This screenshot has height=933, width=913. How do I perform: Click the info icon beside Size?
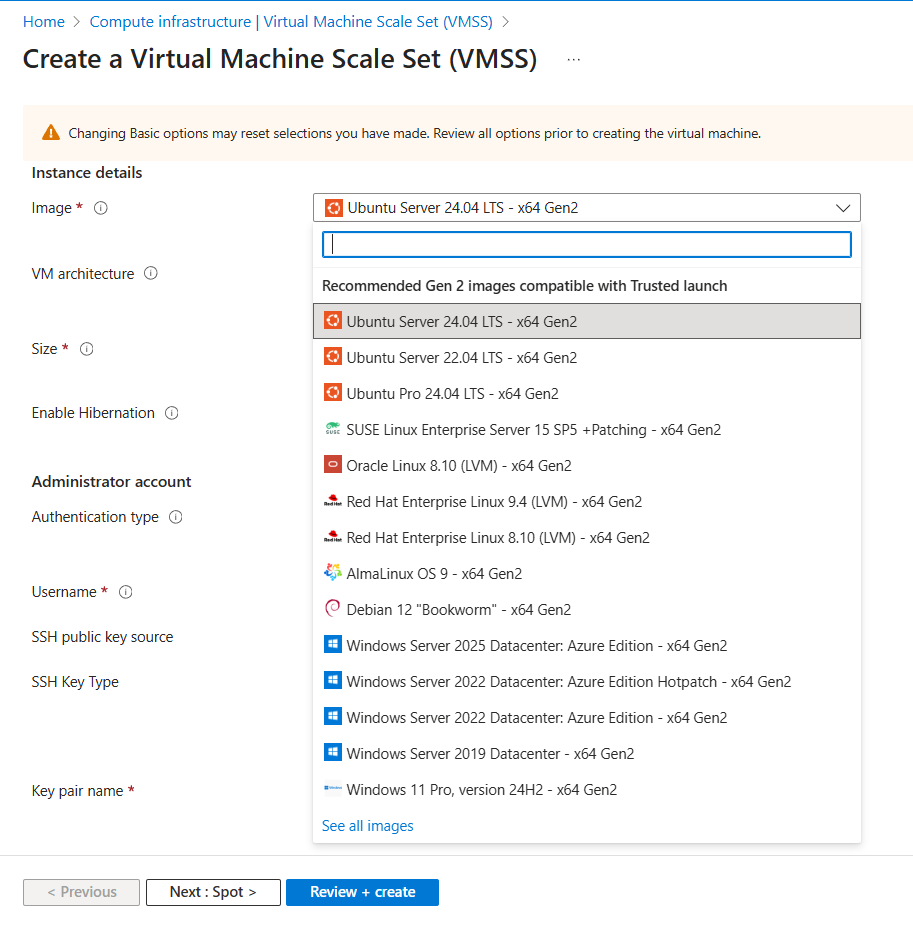(x=87, y=349)
